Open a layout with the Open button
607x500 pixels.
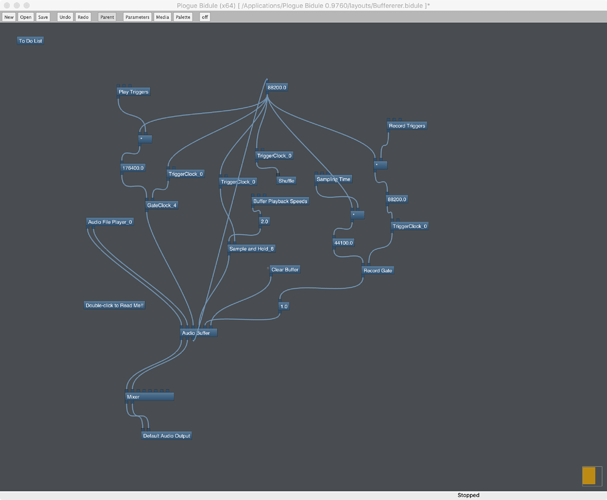26,17
